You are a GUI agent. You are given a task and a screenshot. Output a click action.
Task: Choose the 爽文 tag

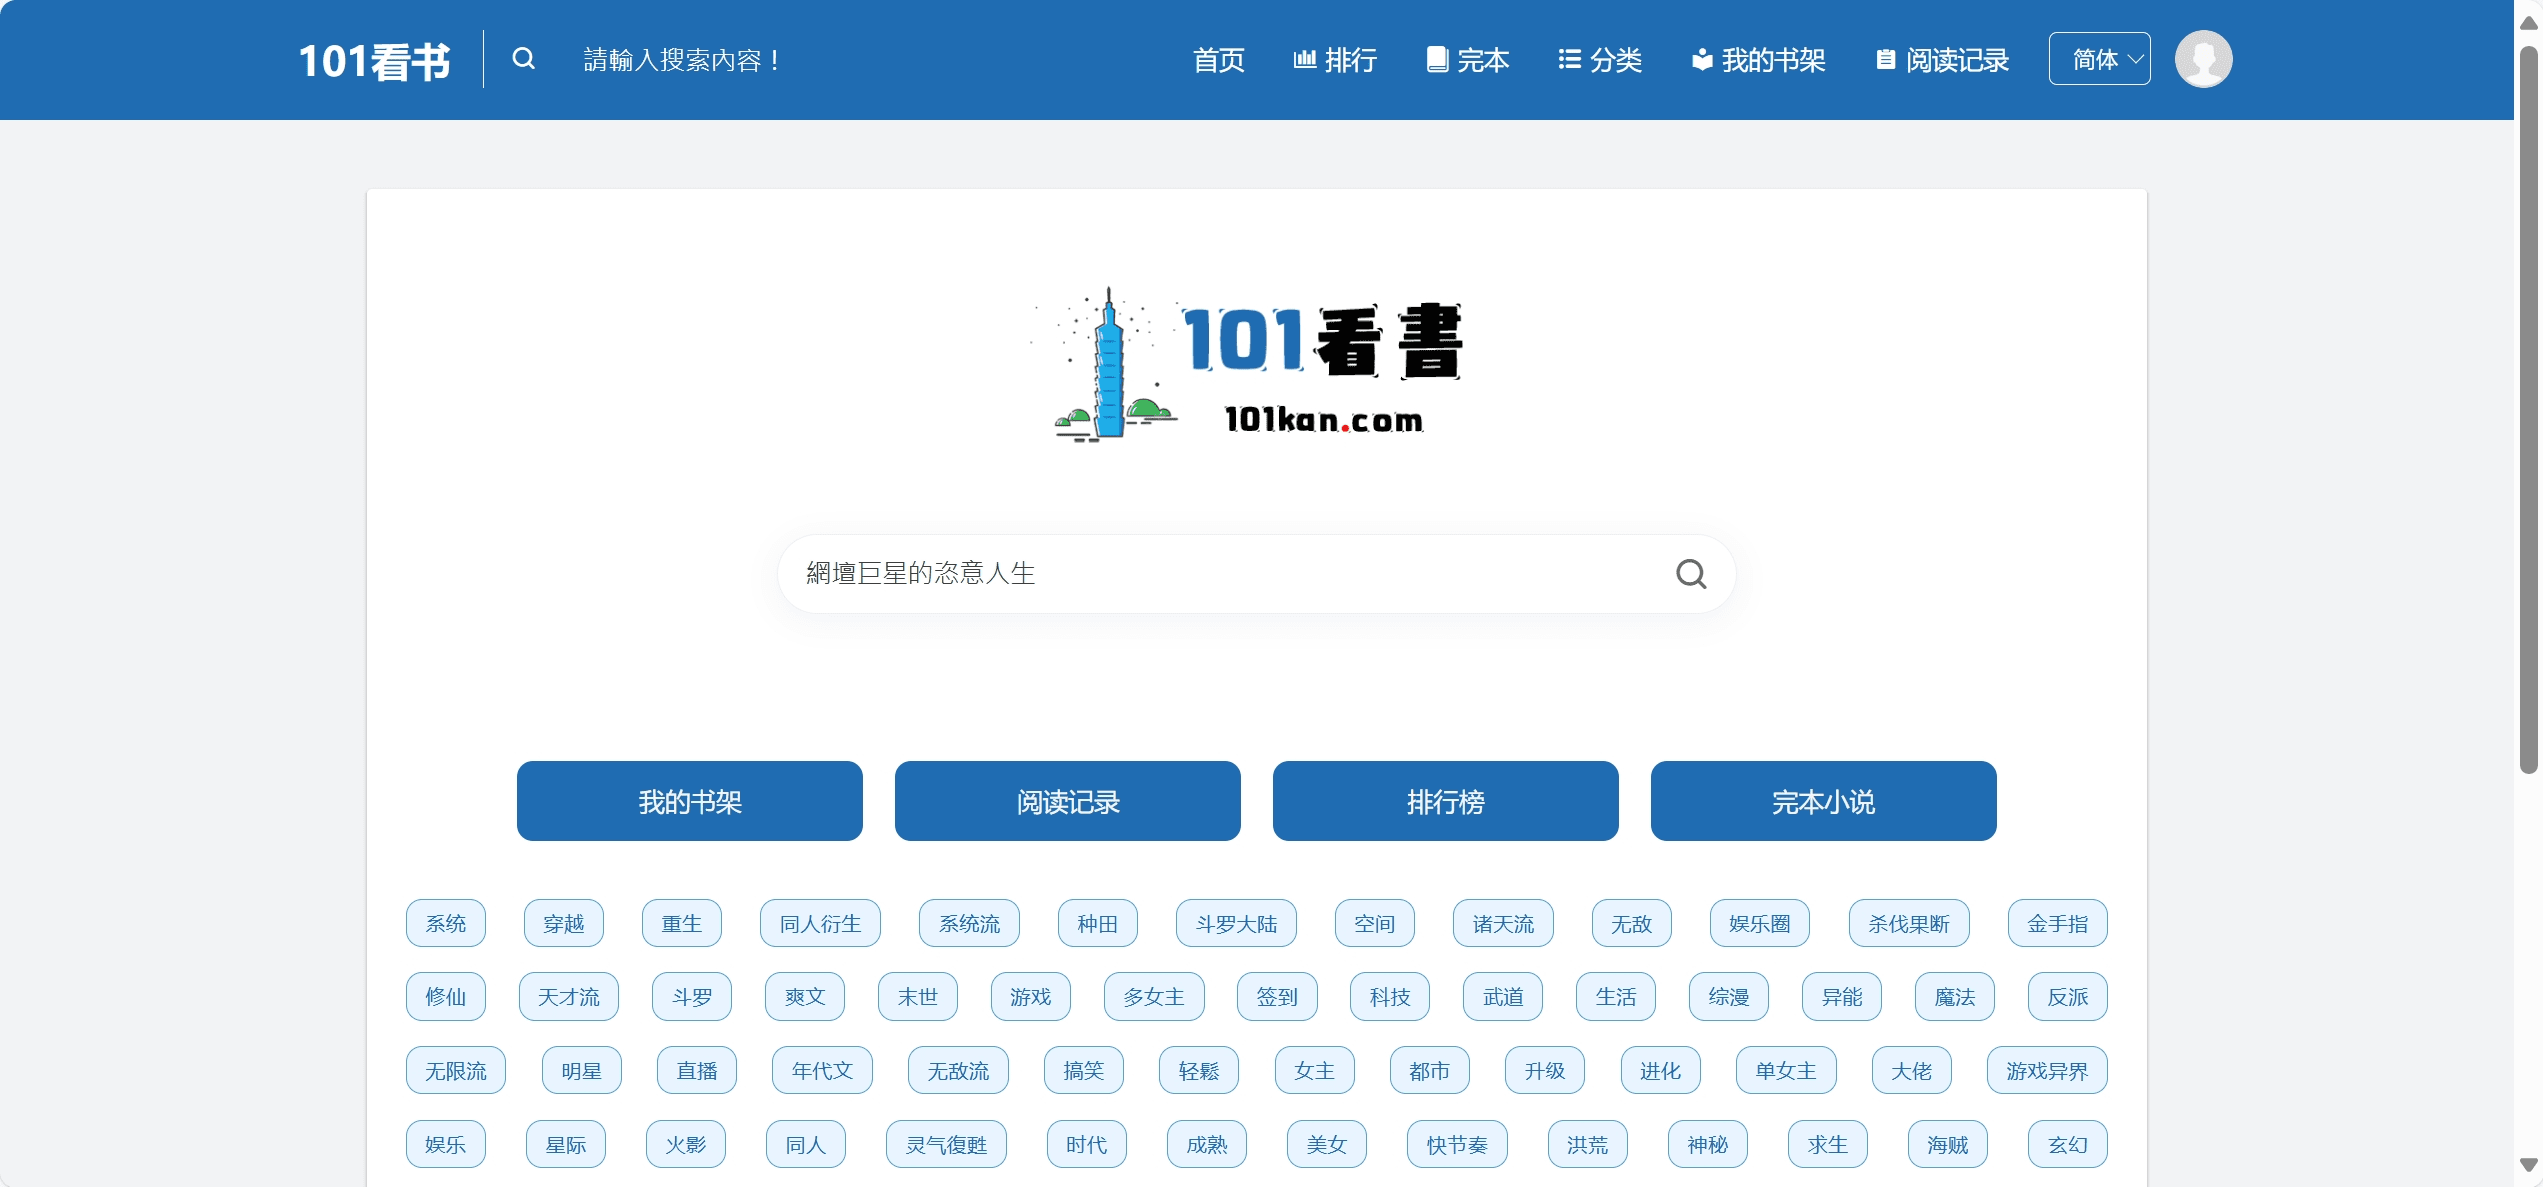pos(805,996)
